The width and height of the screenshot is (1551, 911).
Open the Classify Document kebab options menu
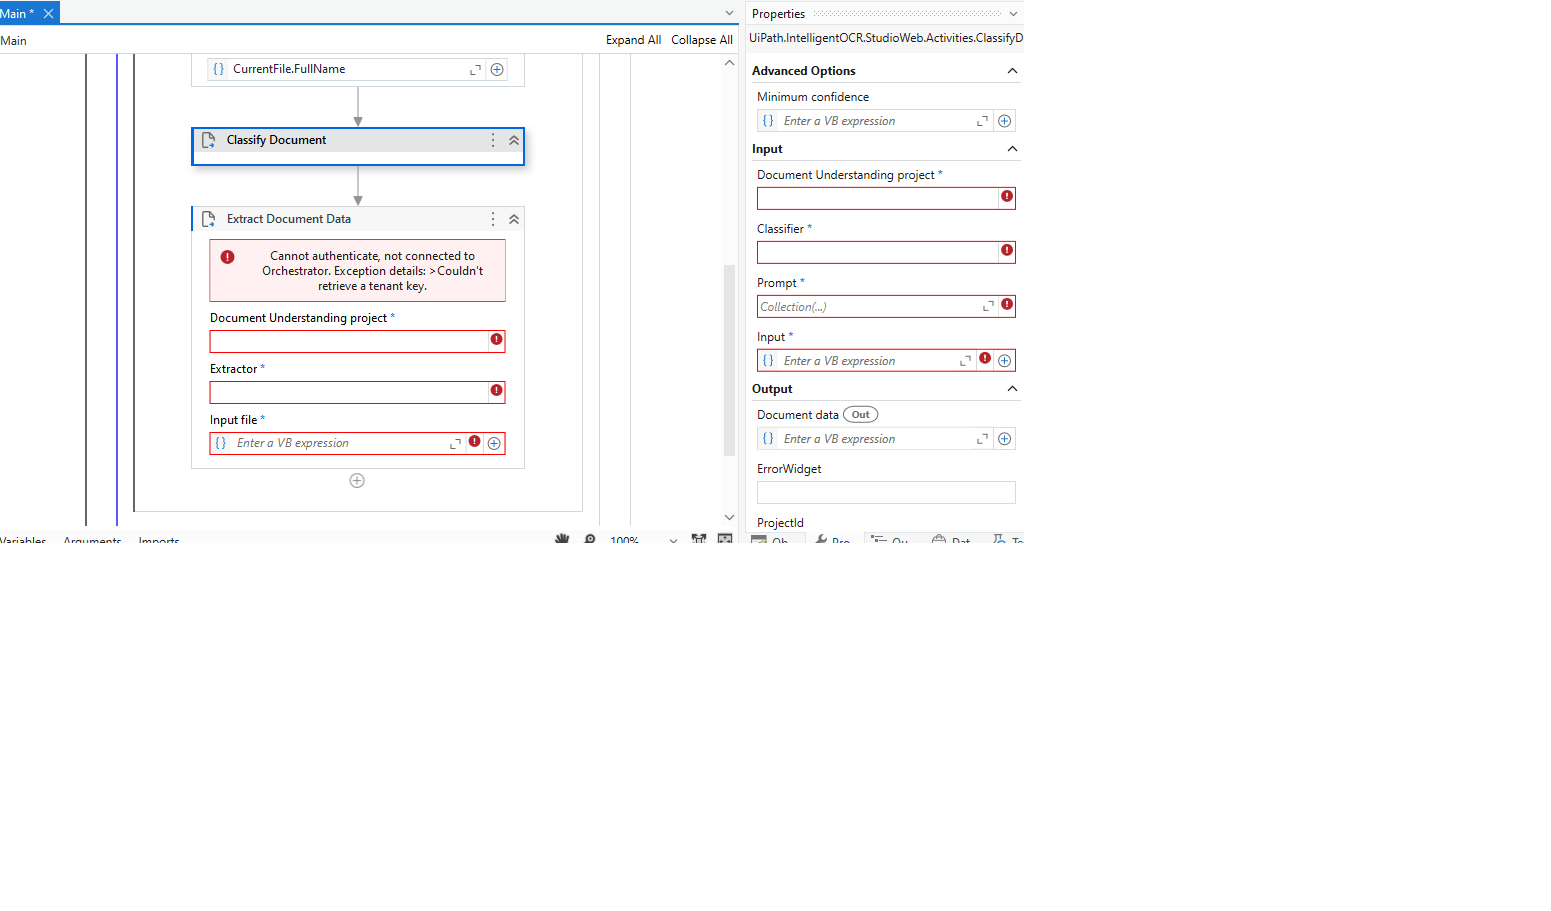(492, 140)
